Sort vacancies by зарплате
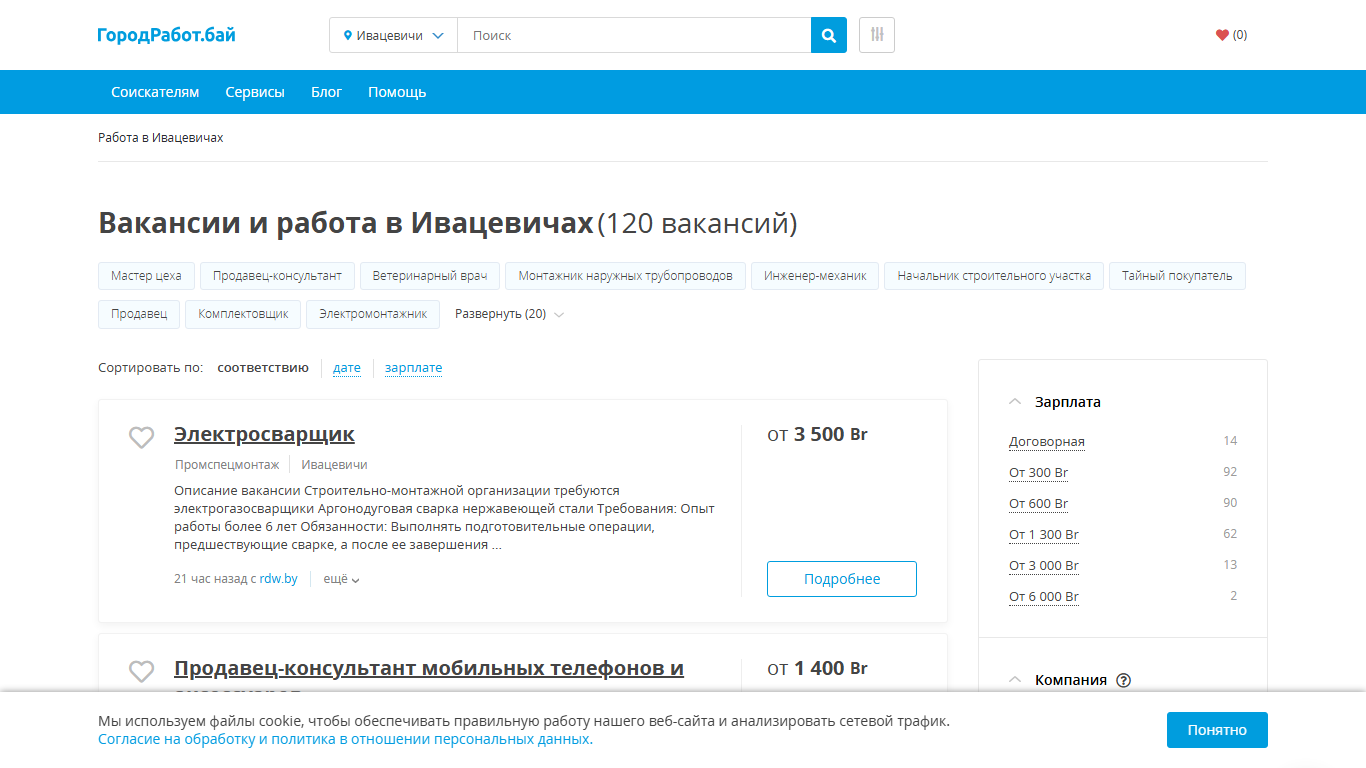Viewport: 1366px width, 768px height. [413, 368]
